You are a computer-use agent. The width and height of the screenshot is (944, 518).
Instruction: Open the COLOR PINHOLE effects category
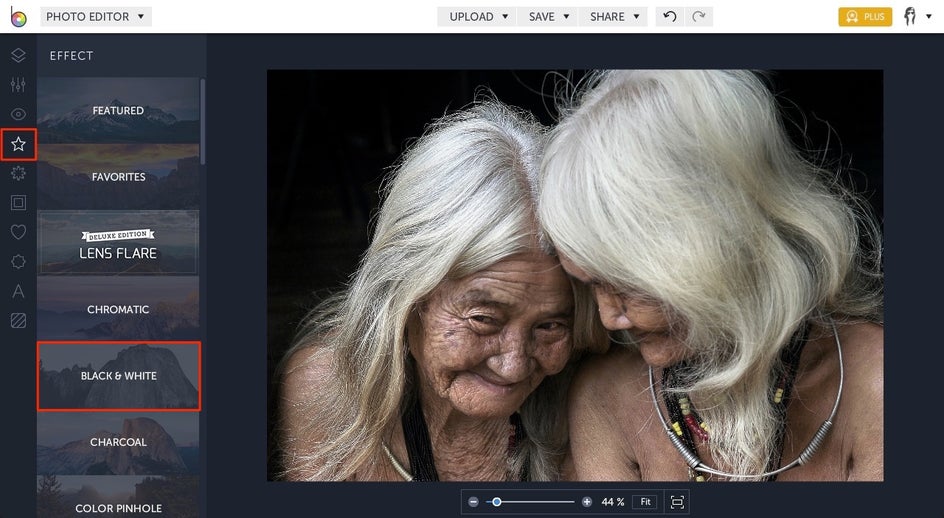point(118,499)
